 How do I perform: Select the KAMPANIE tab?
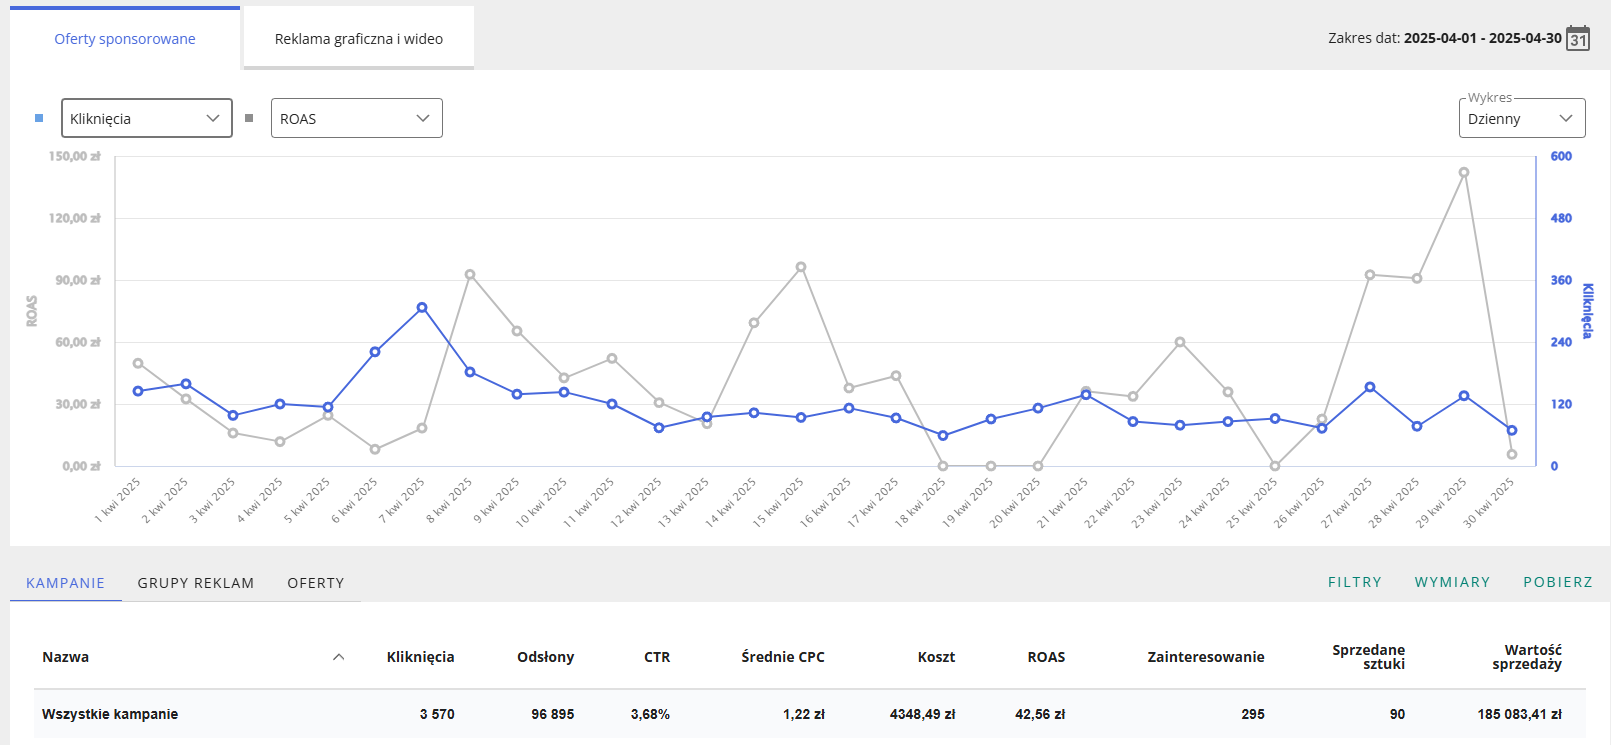pyautogui.click(x=65, y=583)
